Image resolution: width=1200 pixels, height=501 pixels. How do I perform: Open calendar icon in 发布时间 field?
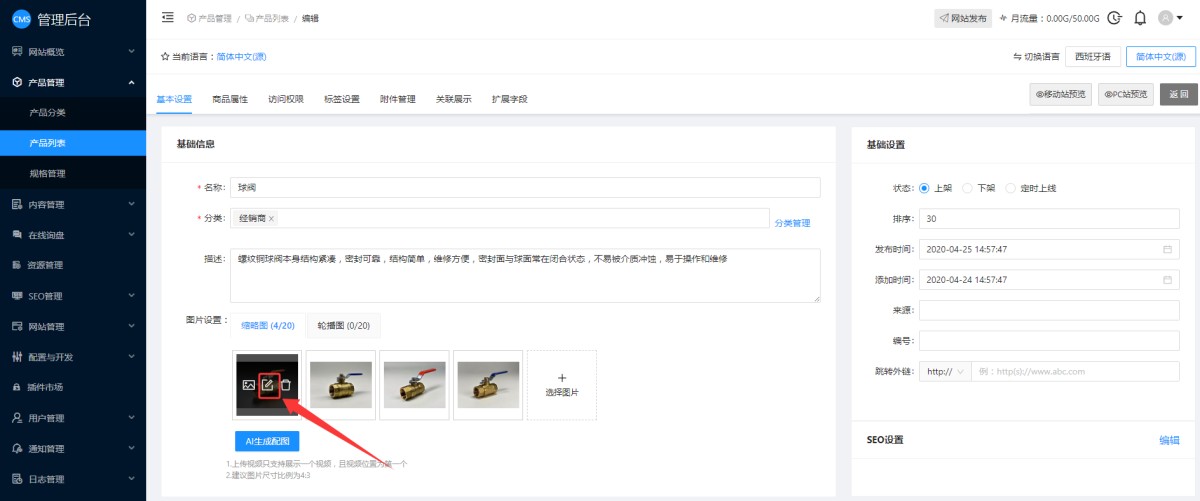(1167, 249)
